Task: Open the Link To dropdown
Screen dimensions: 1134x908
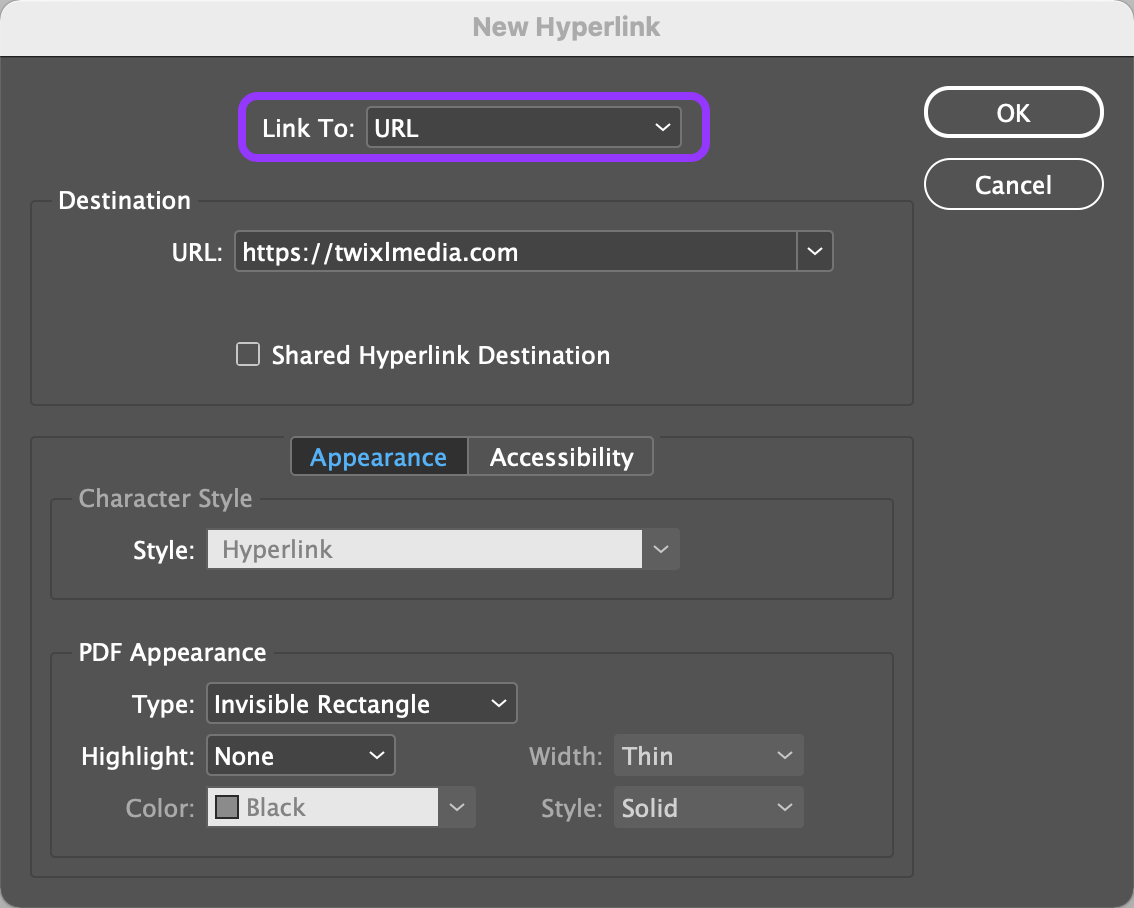Action: coord(524,127)
